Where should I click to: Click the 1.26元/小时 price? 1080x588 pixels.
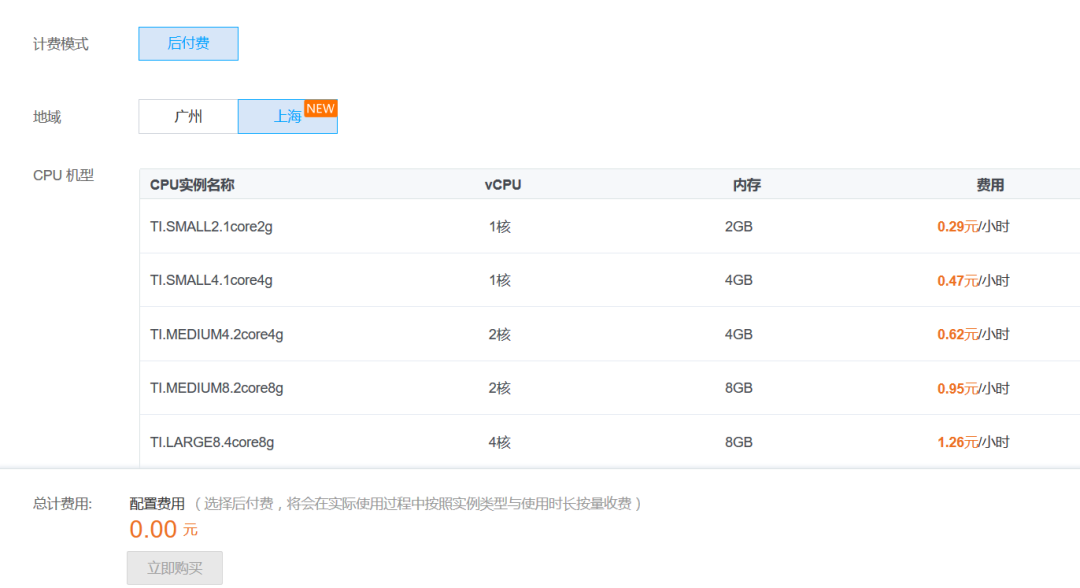coord(973,442)
